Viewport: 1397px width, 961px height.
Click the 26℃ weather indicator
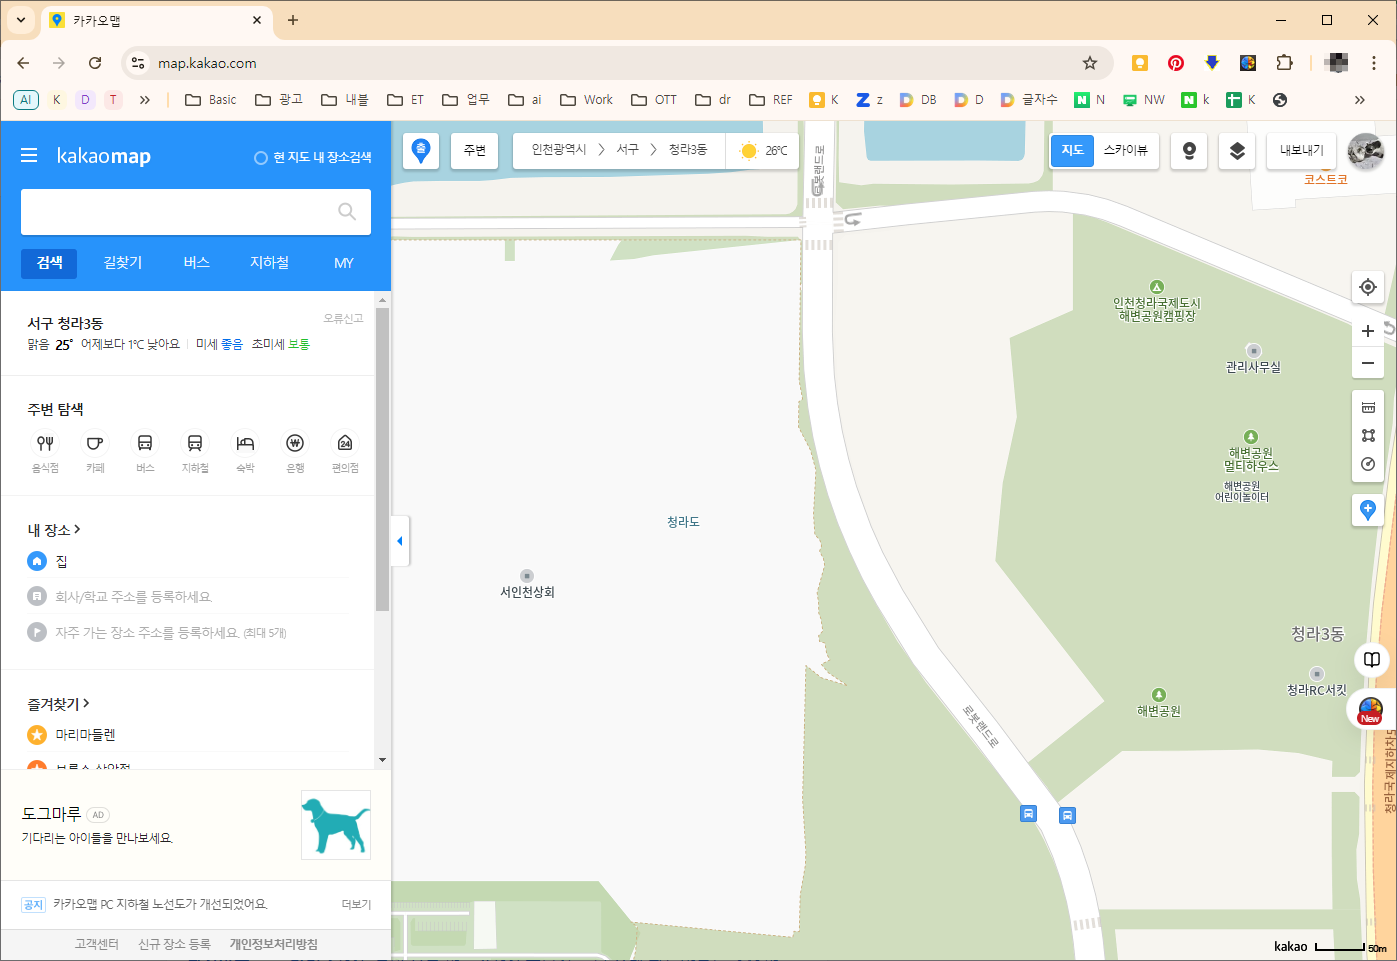(x=763, y=151)
